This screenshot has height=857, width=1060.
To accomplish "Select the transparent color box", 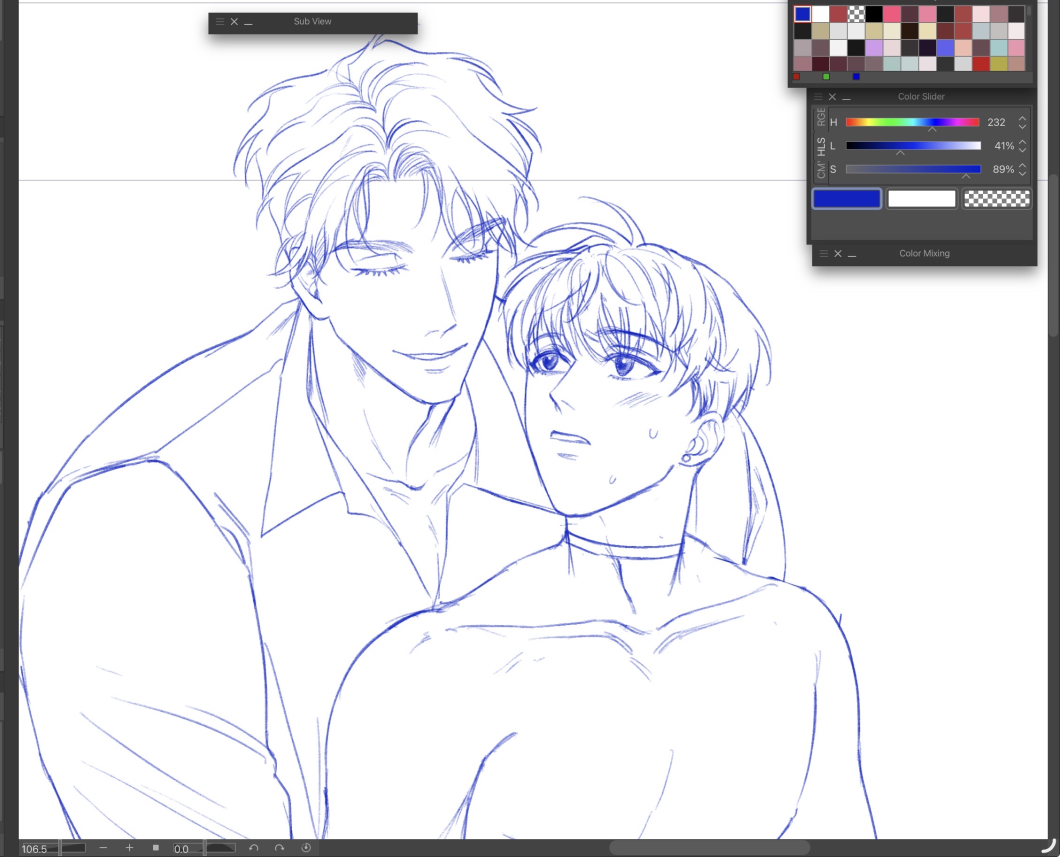I will tap(996, 199).
